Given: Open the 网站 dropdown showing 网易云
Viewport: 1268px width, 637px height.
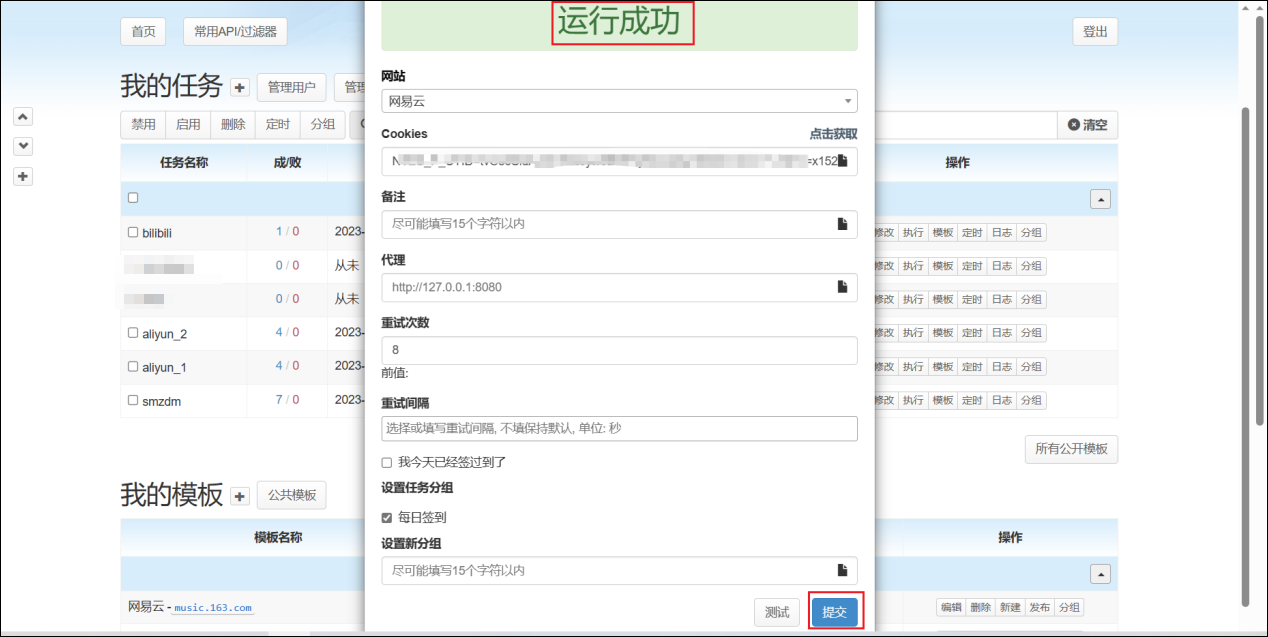Looking at the screenshot, I should pyautogui.click(x=619, y=101).
